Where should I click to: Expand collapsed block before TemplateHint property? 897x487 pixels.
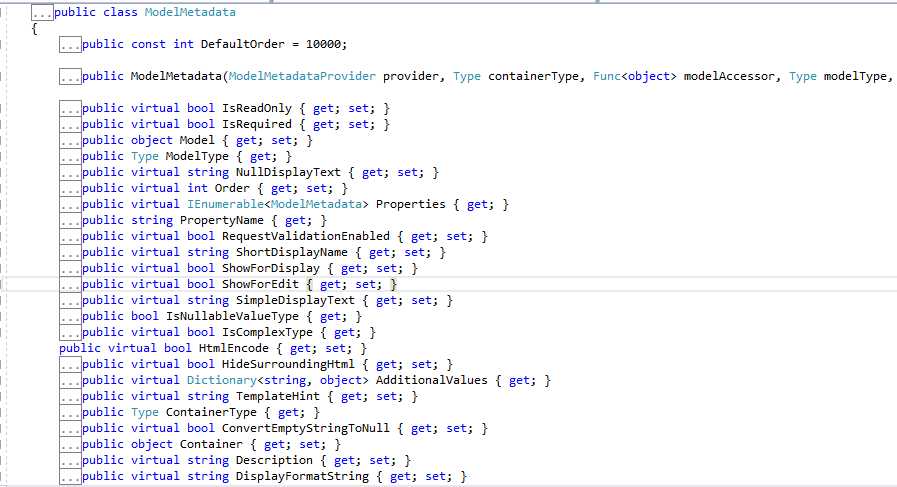pos(70,397)
